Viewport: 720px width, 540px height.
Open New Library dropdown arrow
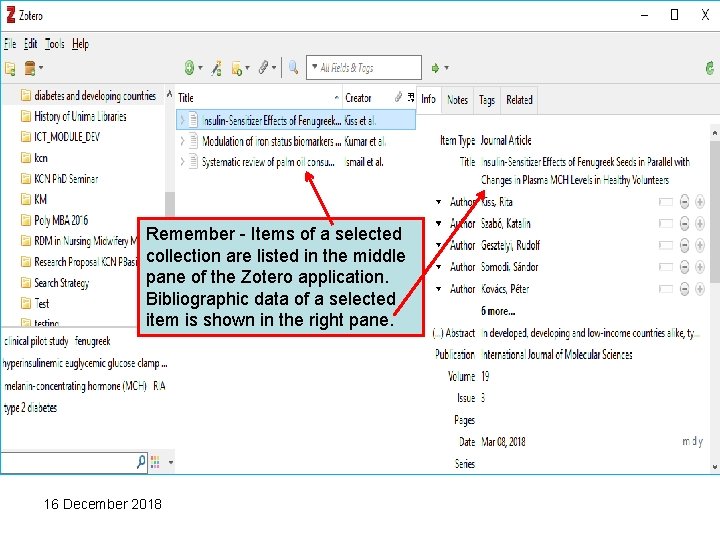coord(41,68)
